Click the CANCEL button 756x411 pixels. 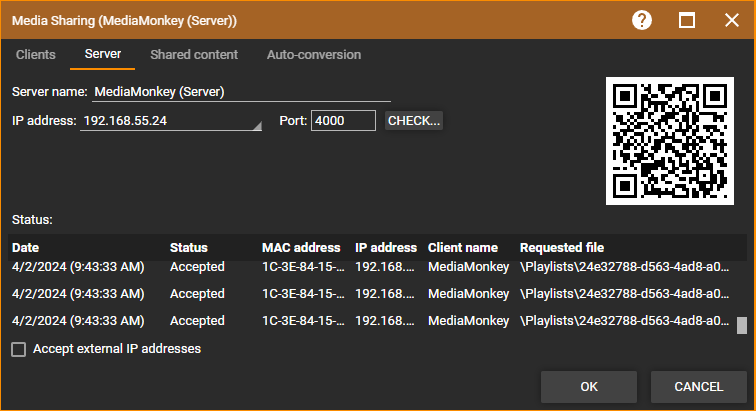(x=698, y=386)
